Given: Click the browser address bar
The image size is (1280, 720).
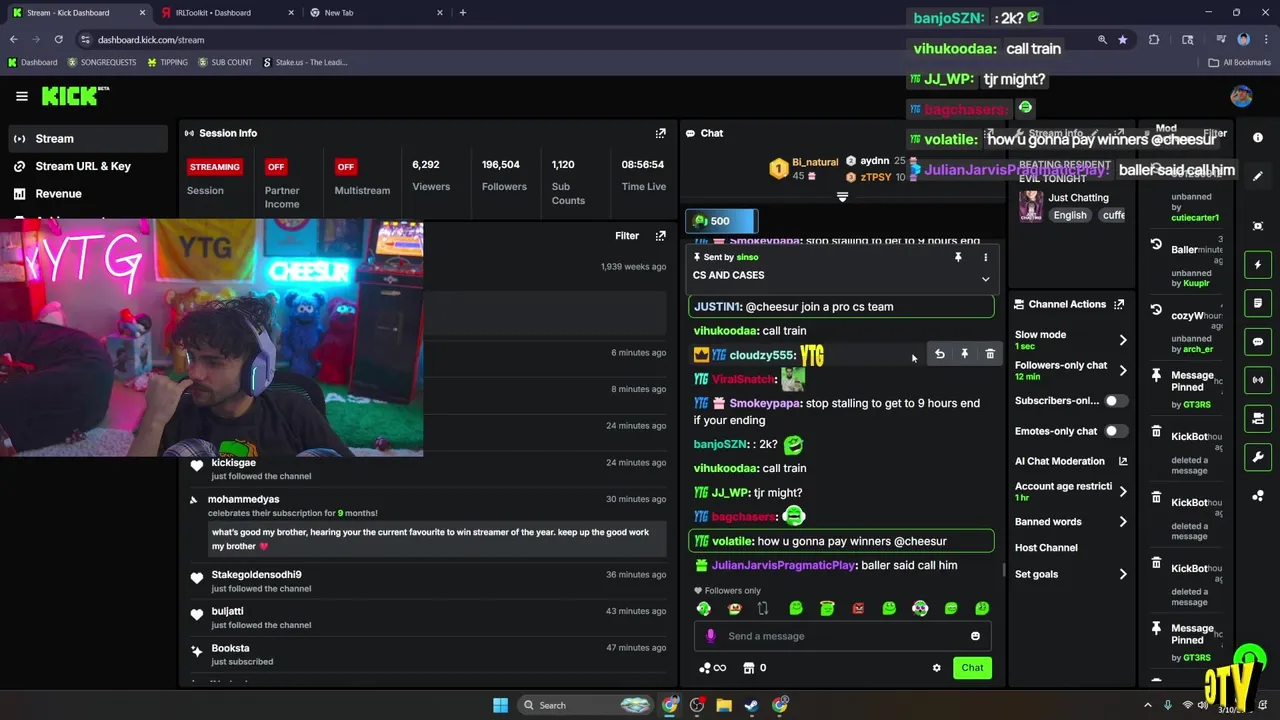Looking at the screenshot, I should tap(590, 39).
